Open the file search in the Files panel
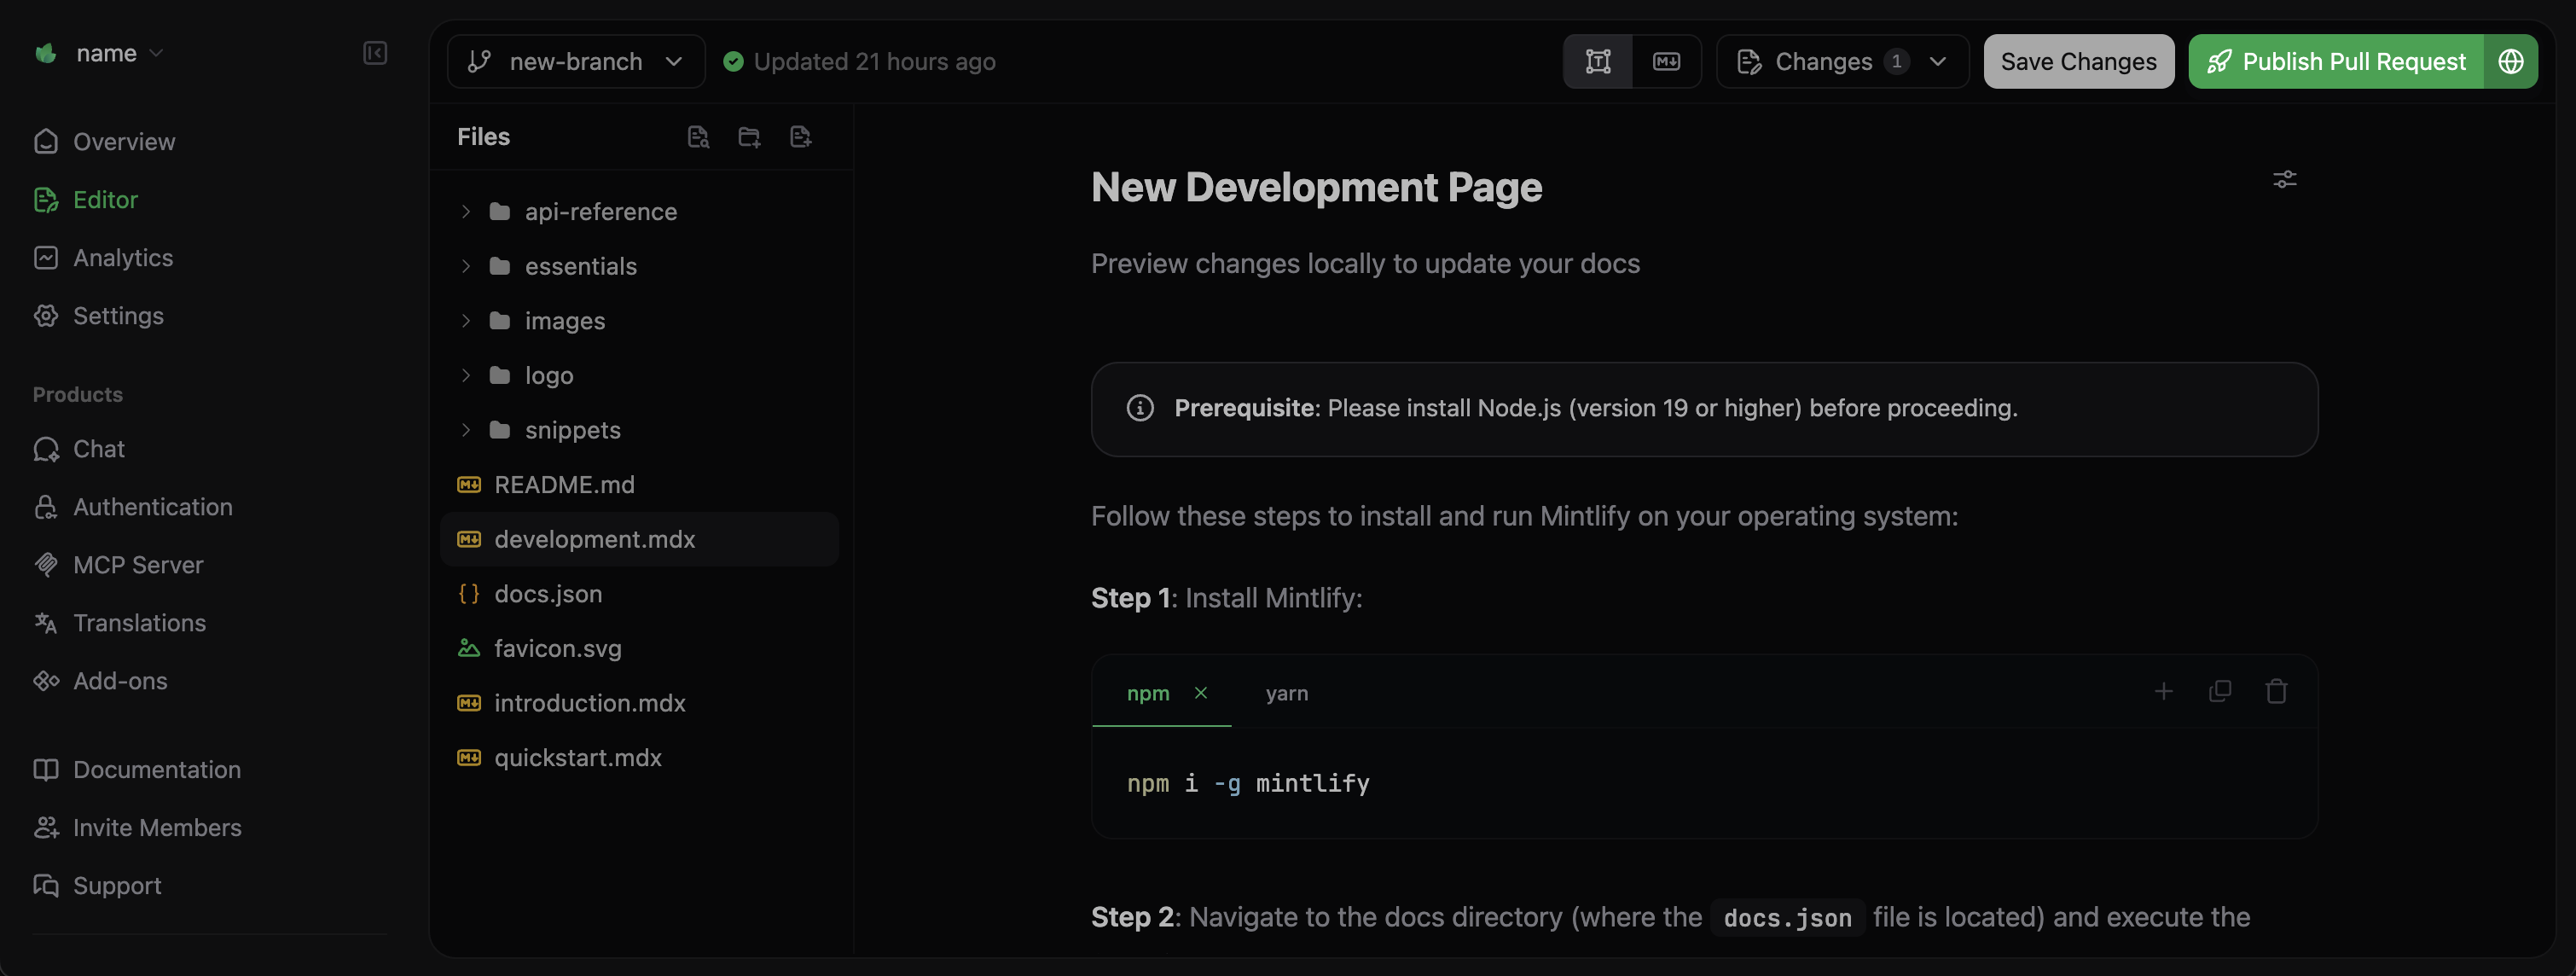Screen dimensions: 2576x976 (698, 136)
